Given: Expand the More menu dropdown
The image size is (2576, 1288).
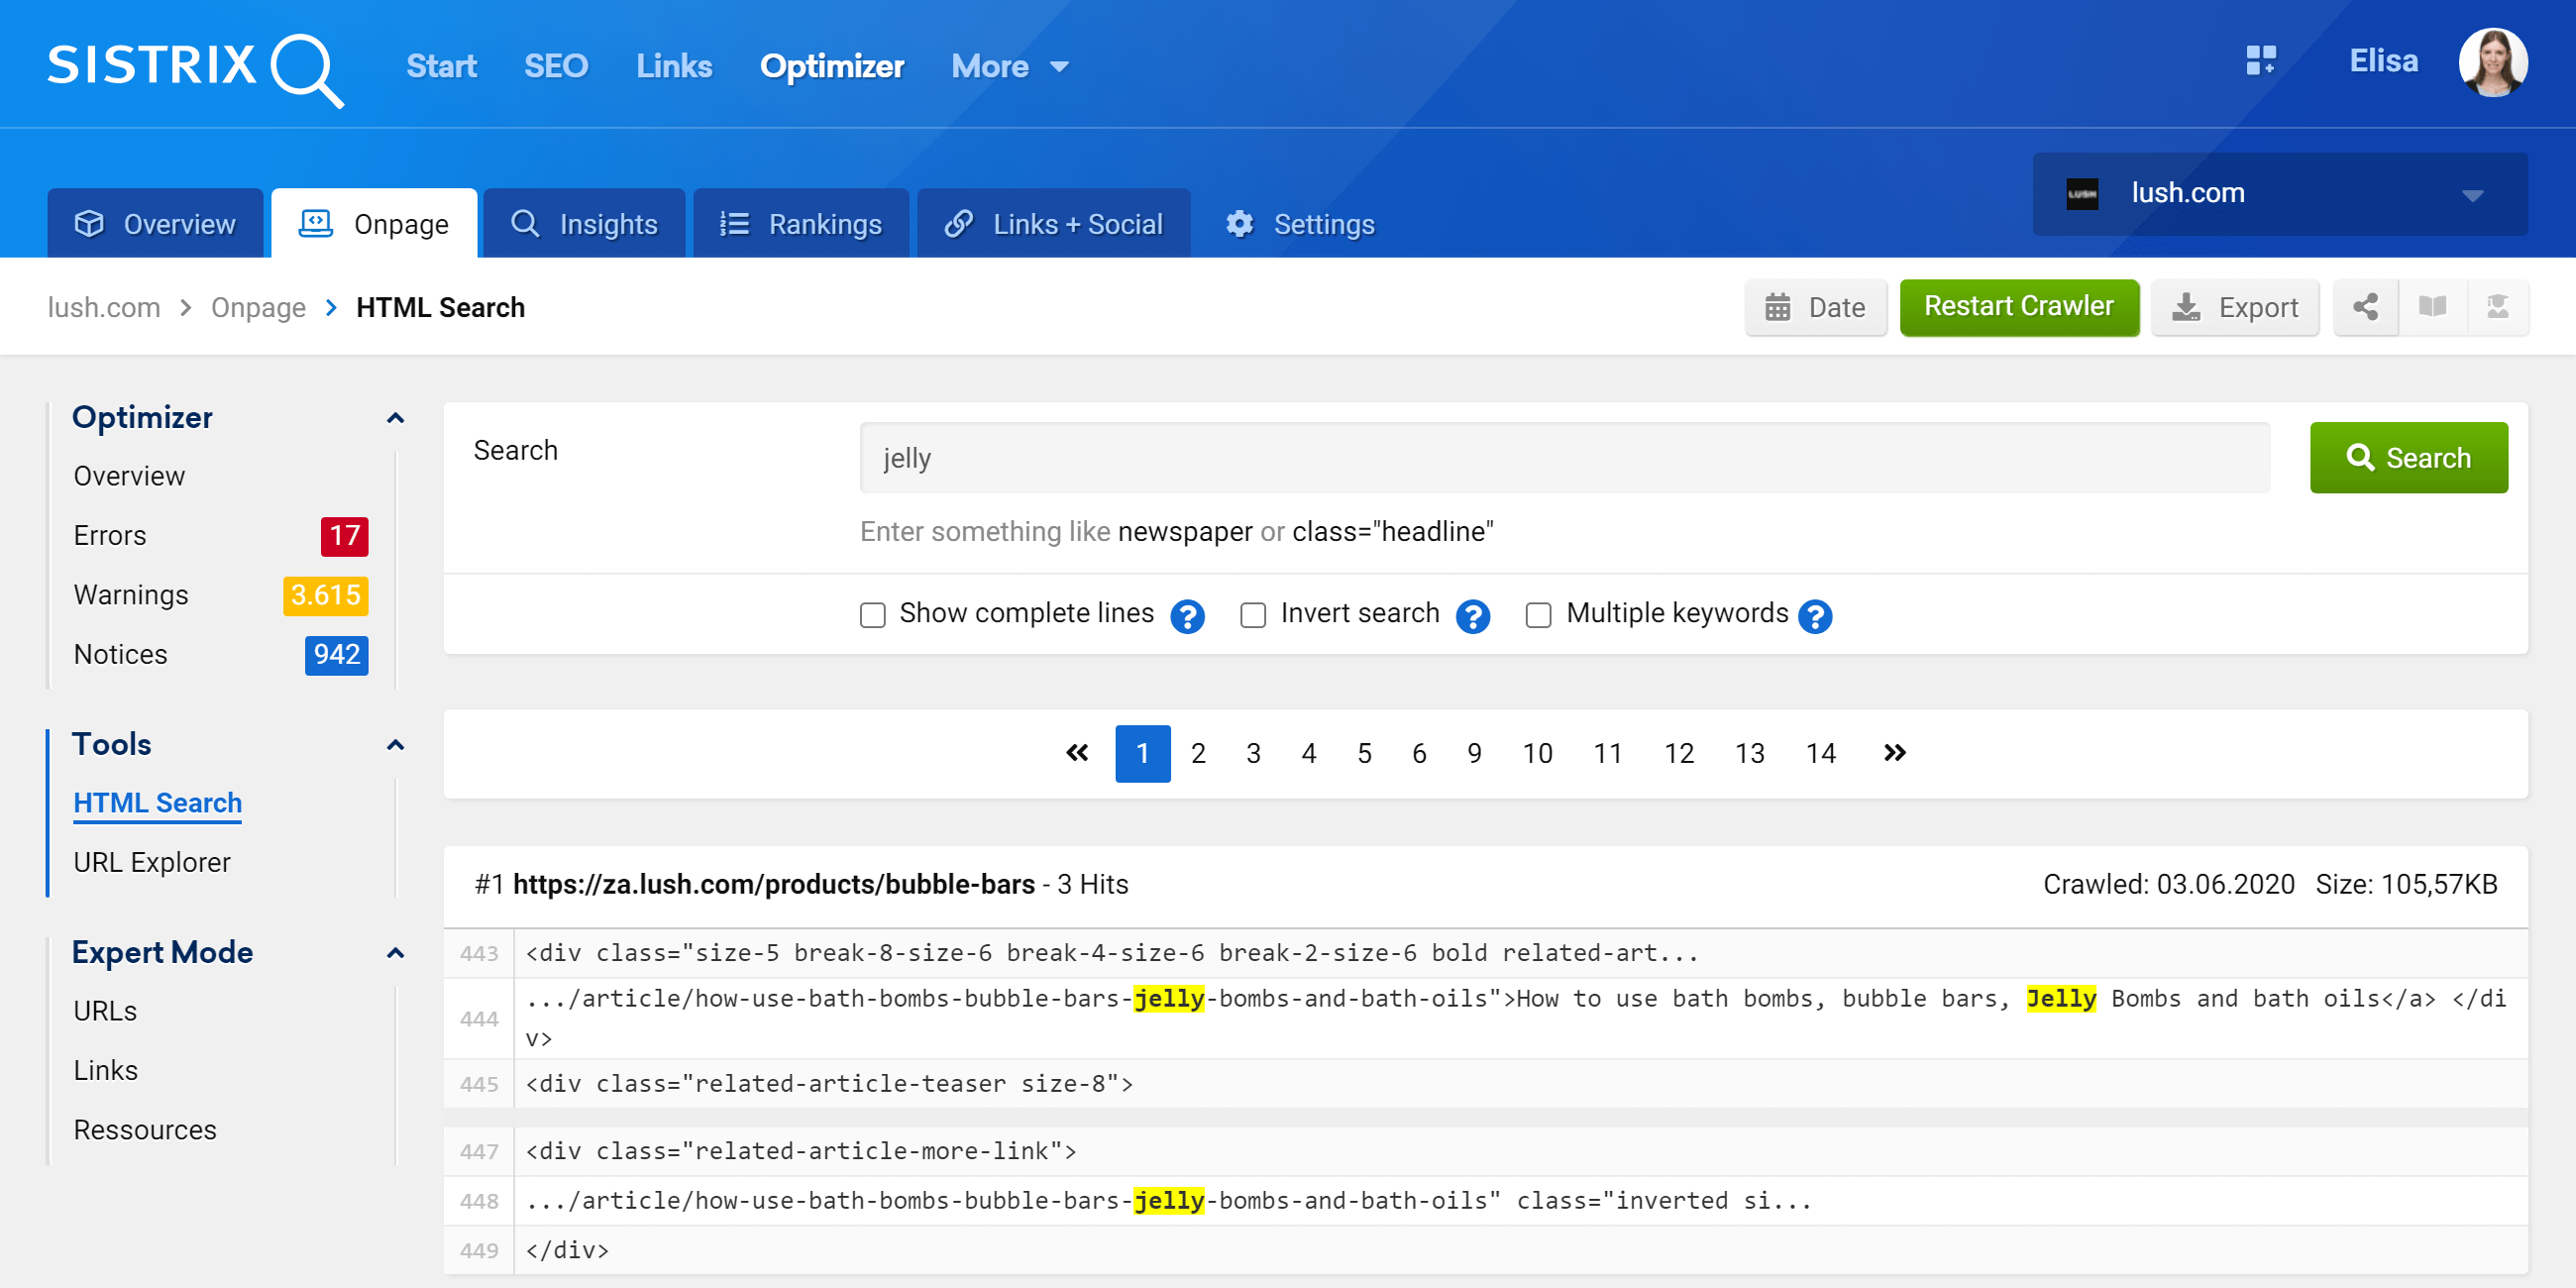Looking at the screenshot, I should coord(1009,67).
